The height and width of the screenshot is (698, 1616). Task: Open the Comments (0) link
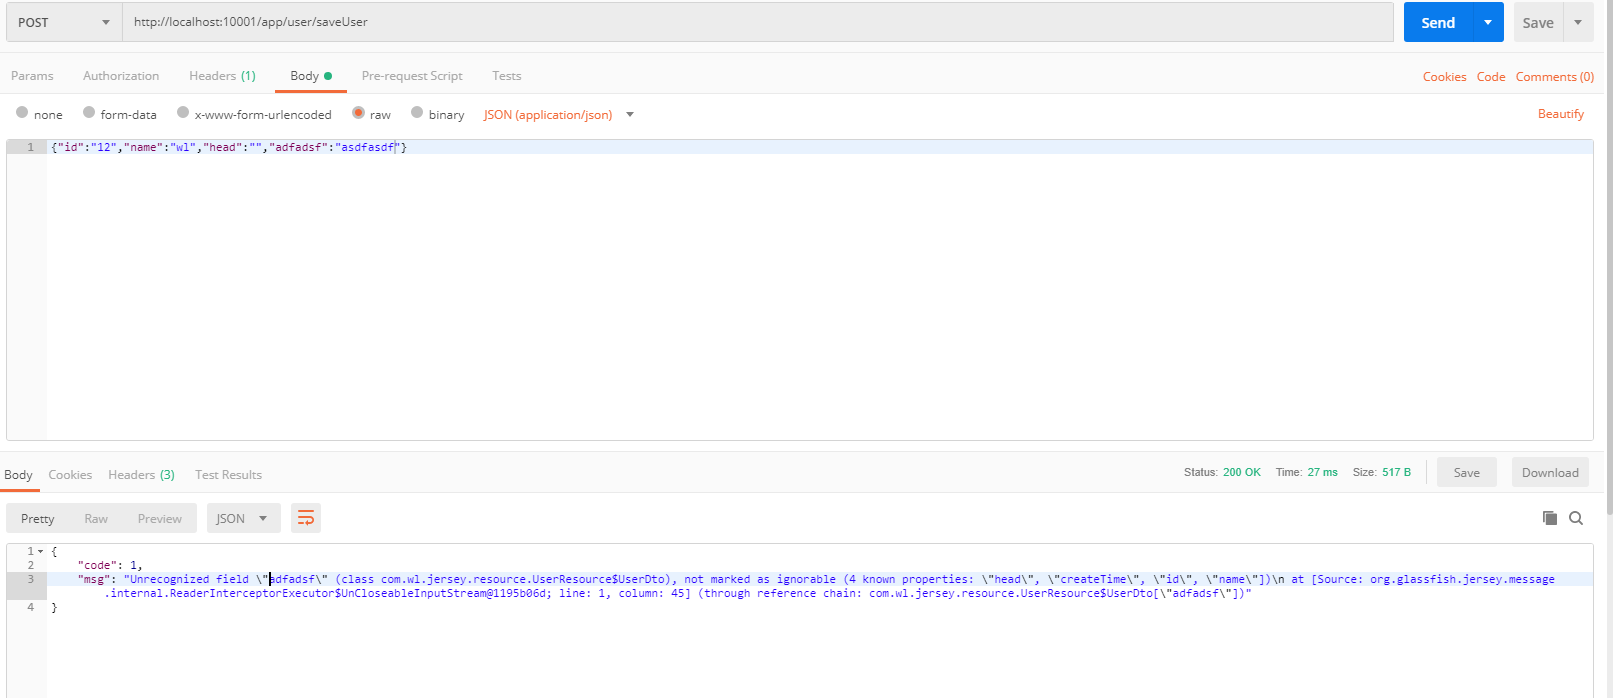[x=1555, y=77]
